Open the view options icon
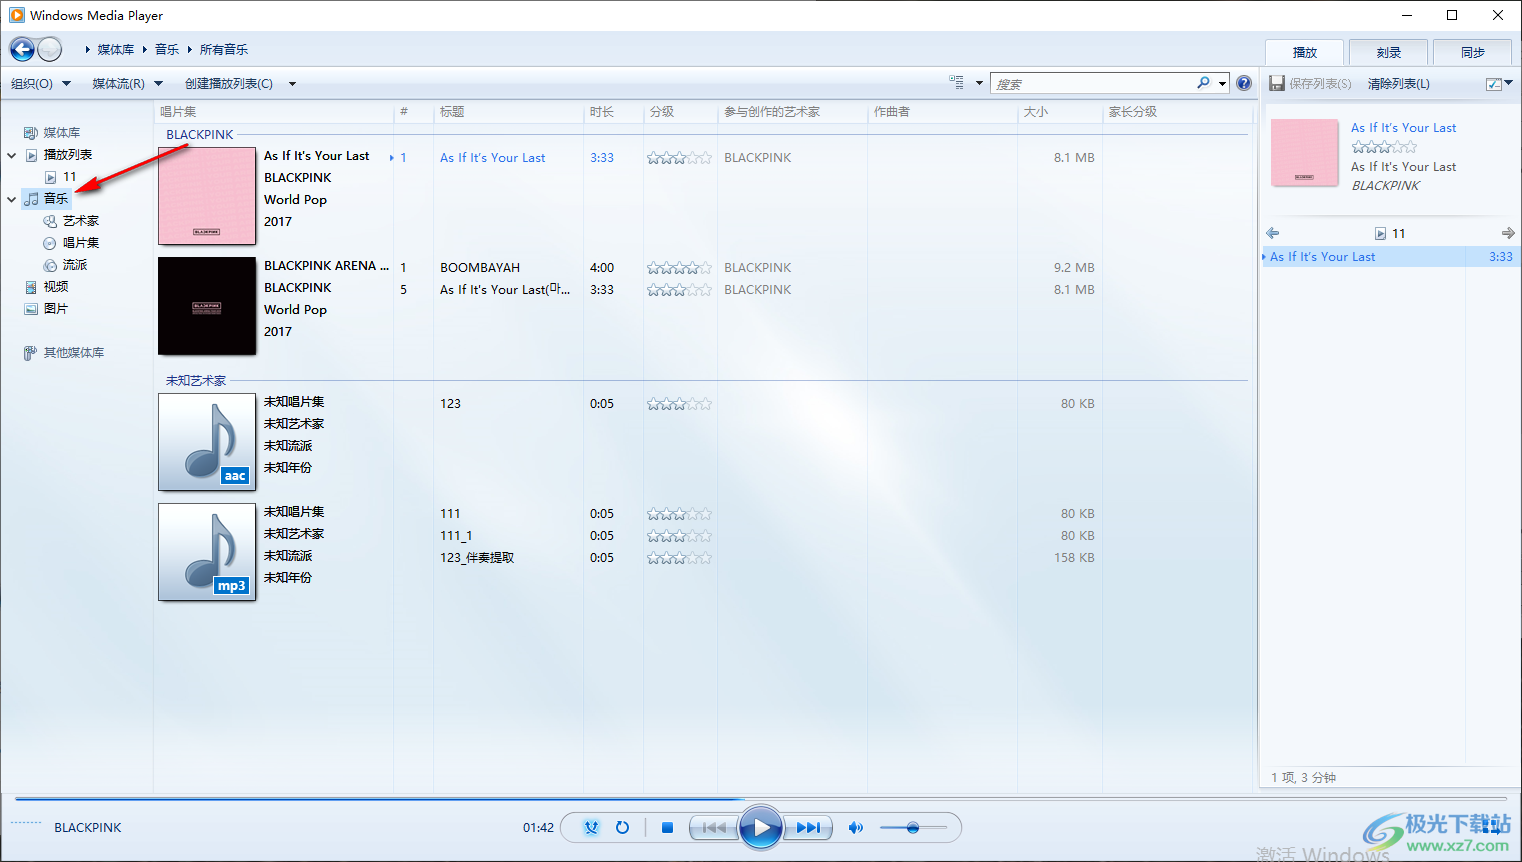This screenshot has width=1522, height=862. [x=956, y=83]
